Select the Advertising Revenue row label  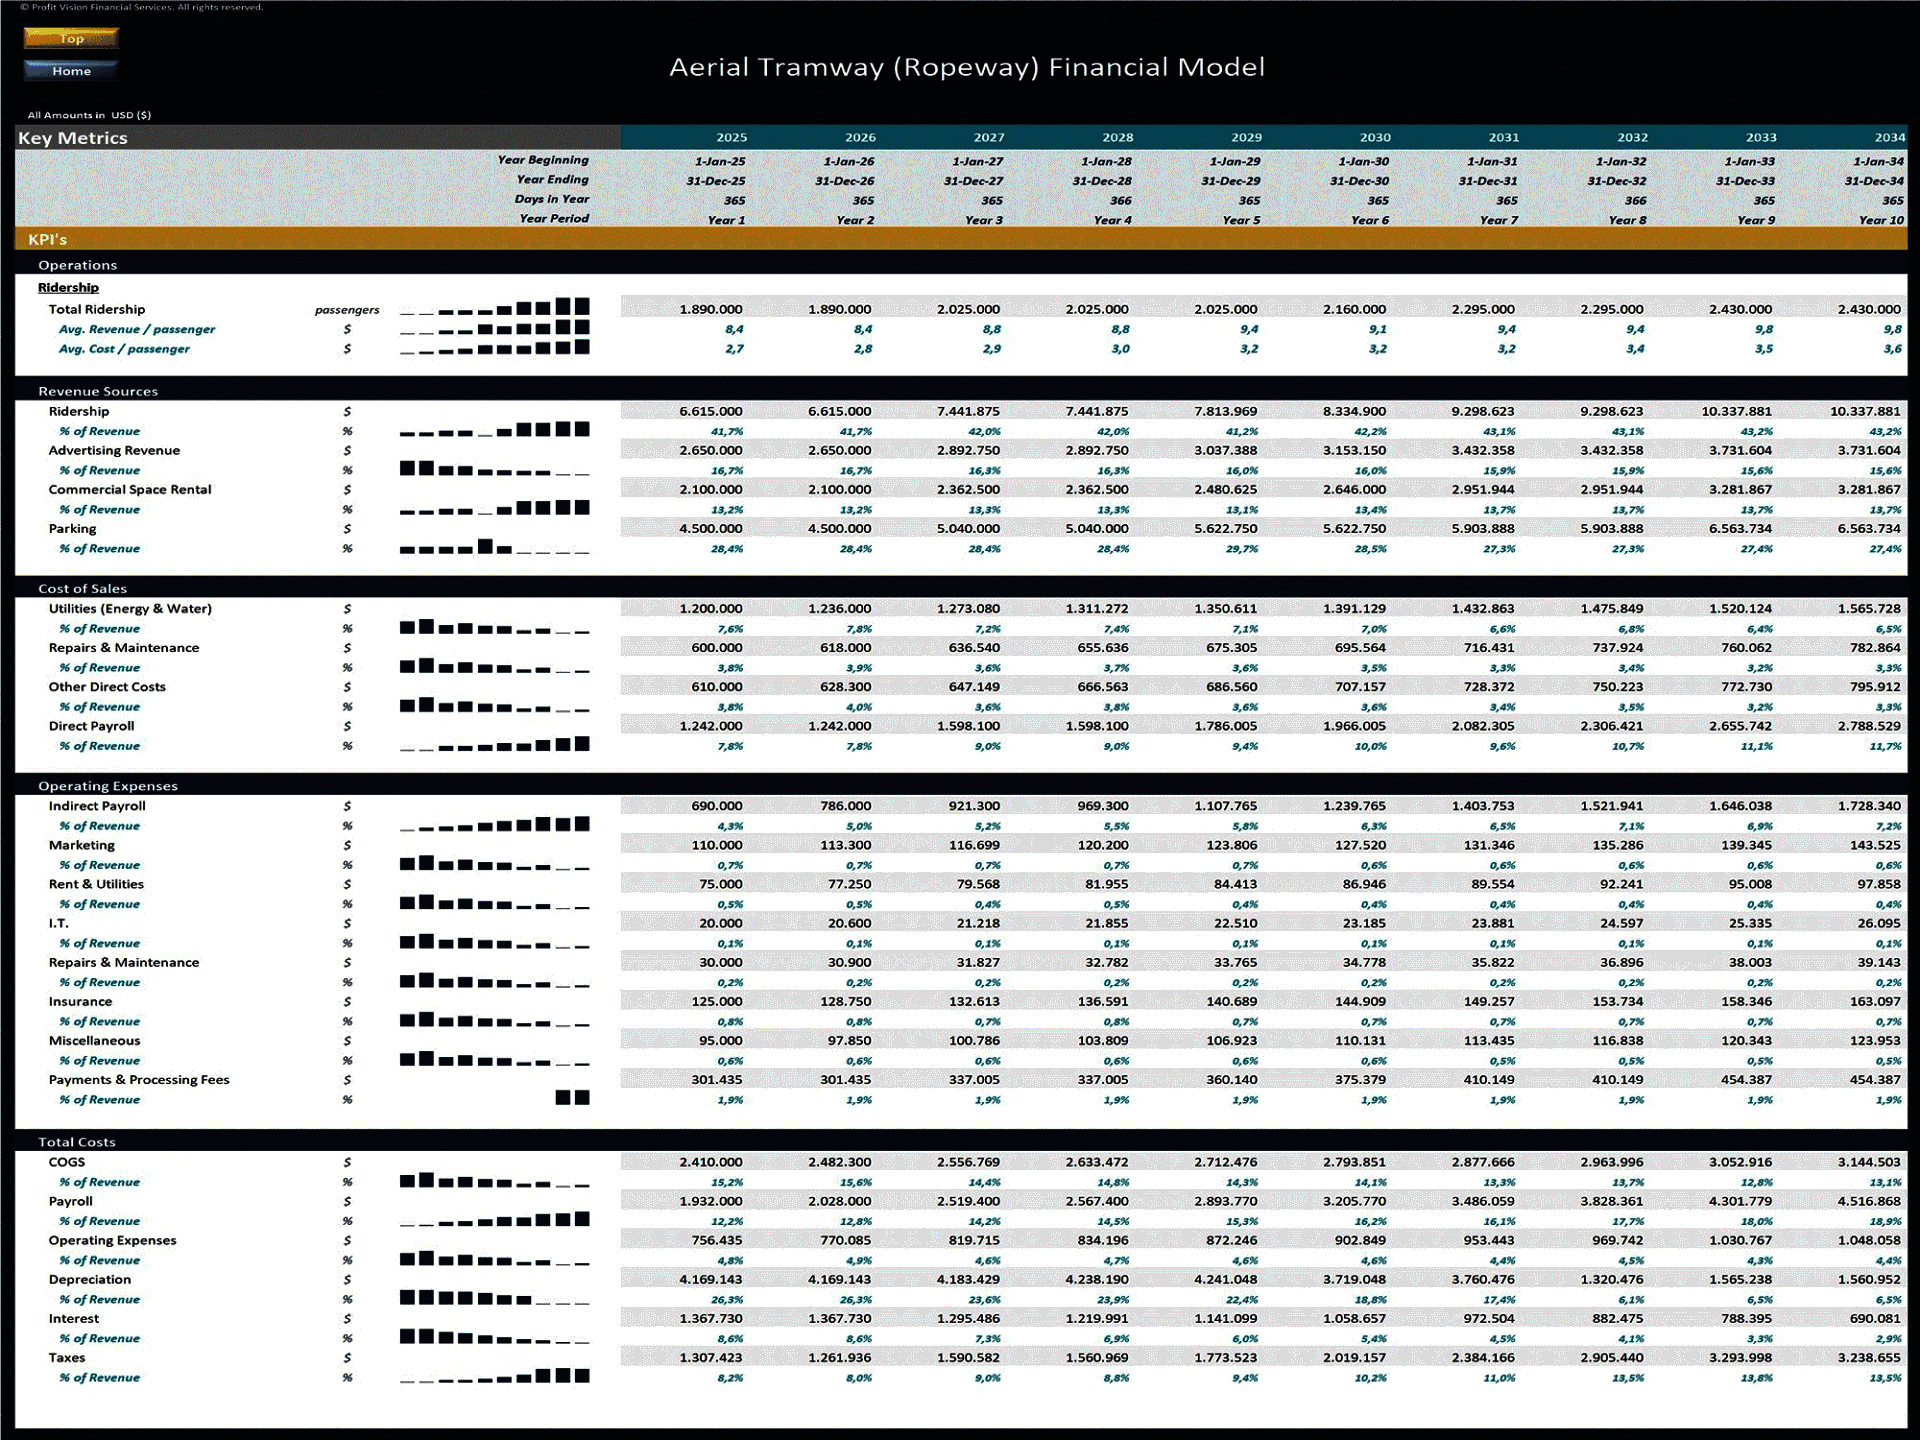pos(114,450)
